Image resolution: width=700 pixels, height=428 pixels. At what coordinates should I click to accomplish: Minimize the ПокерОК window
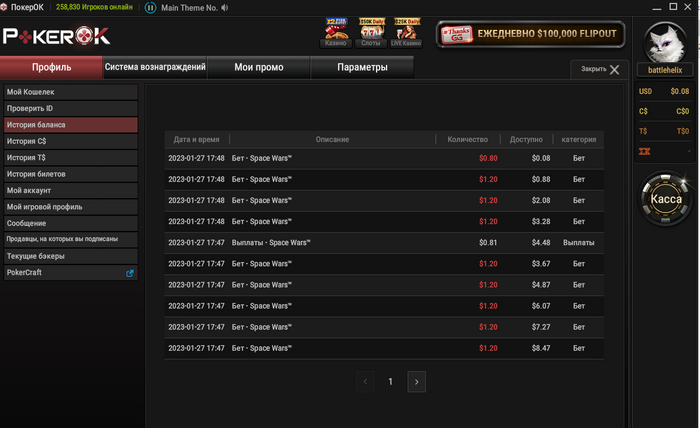657,8
